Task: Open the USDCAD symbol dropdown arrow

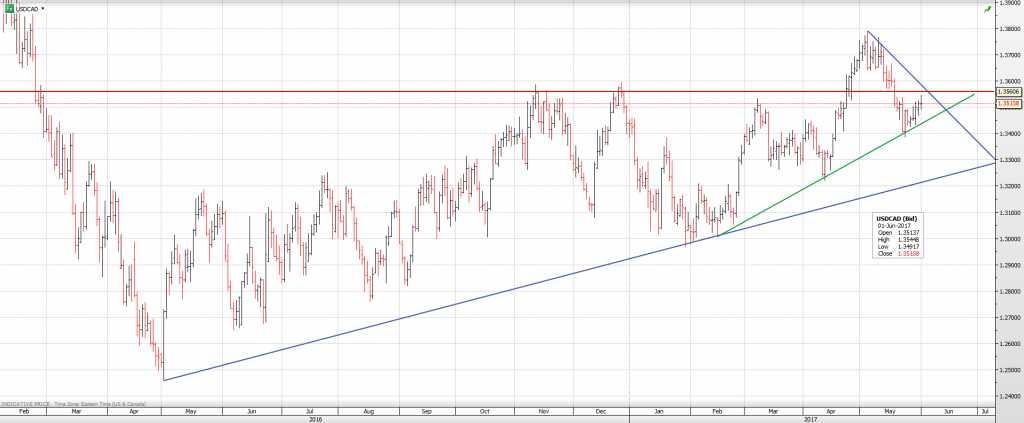Action: coord(43,8)
